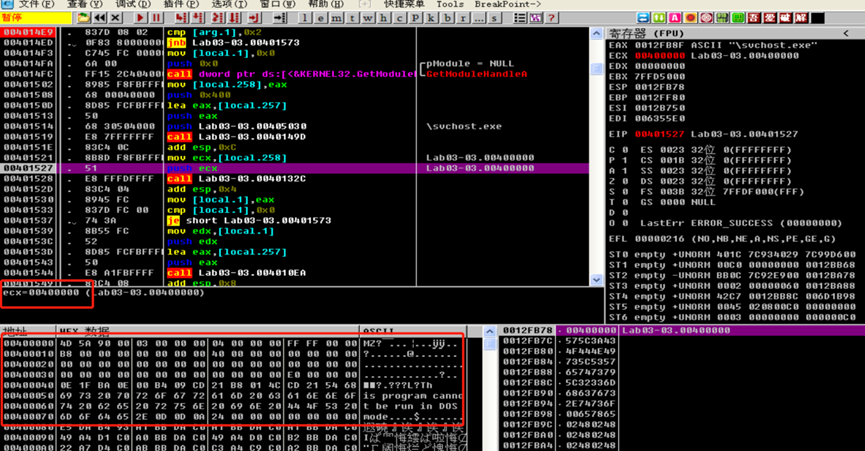
Task: Click the red circle on yellow icon
Action: (690, 18)
